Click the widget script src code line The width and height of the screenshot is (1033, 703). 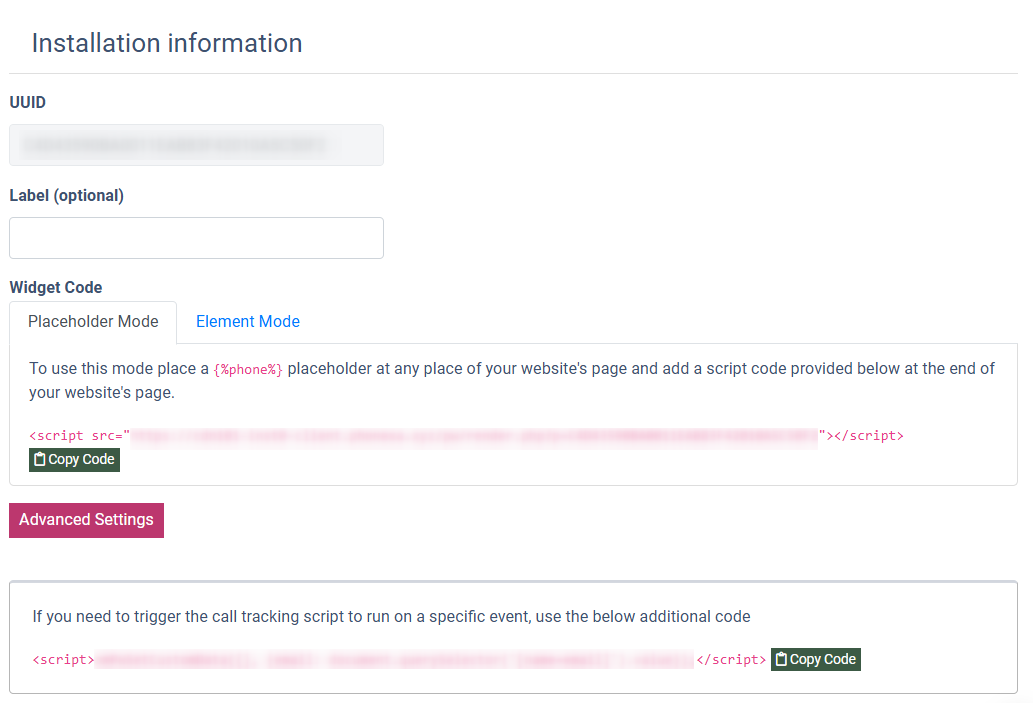466,436
